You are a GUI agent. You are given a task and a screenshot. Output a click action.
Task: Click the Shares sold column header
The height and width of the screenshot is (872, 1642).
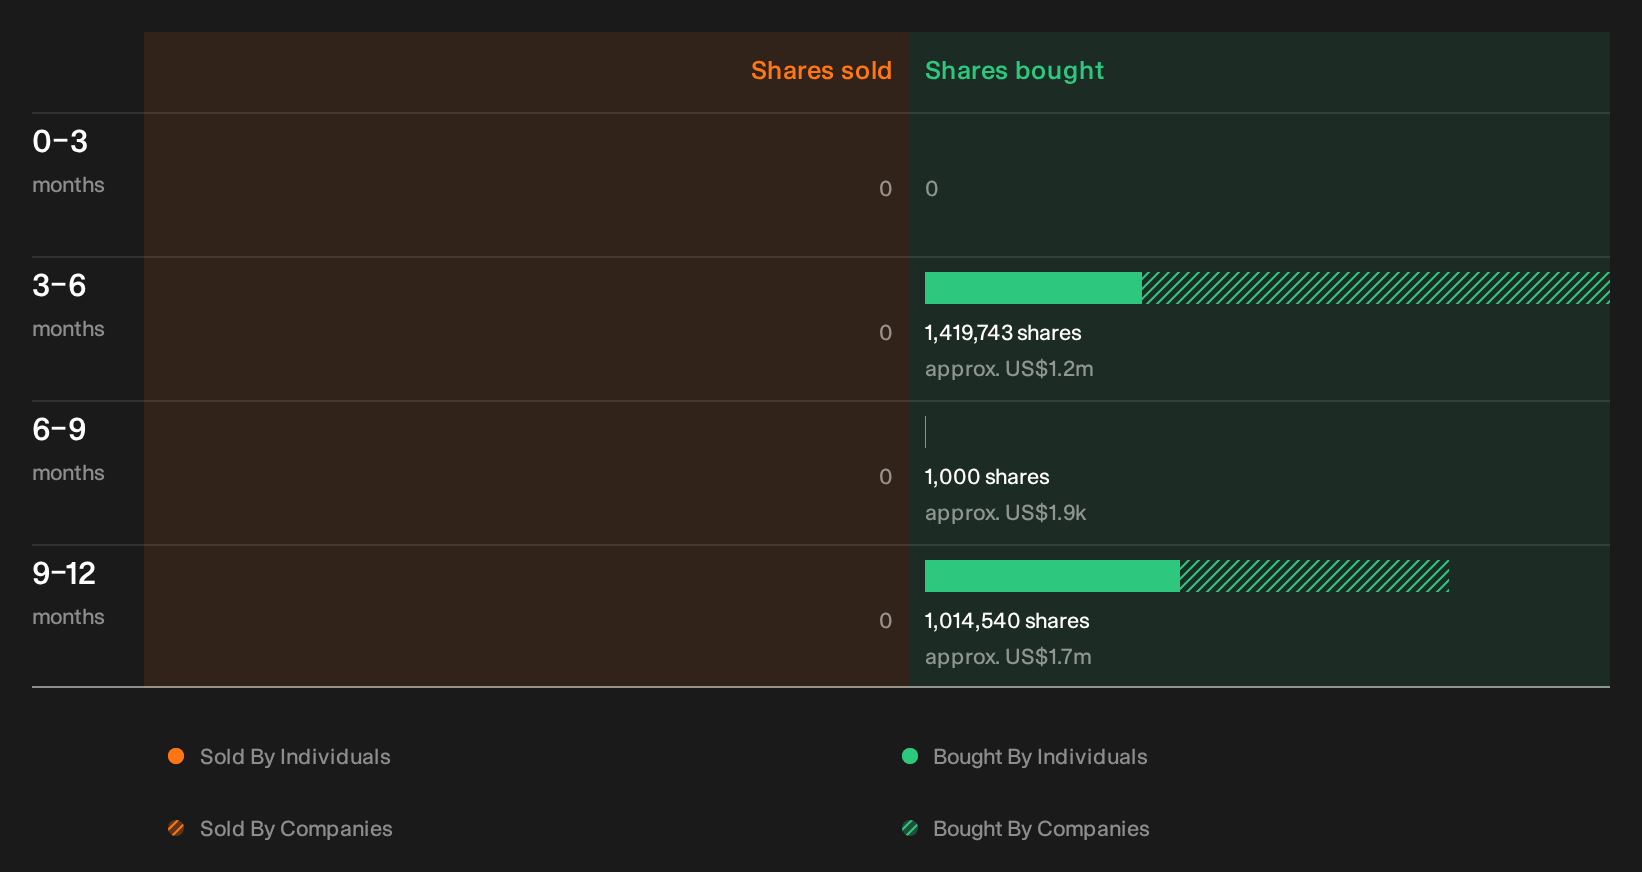pos(821,71)
